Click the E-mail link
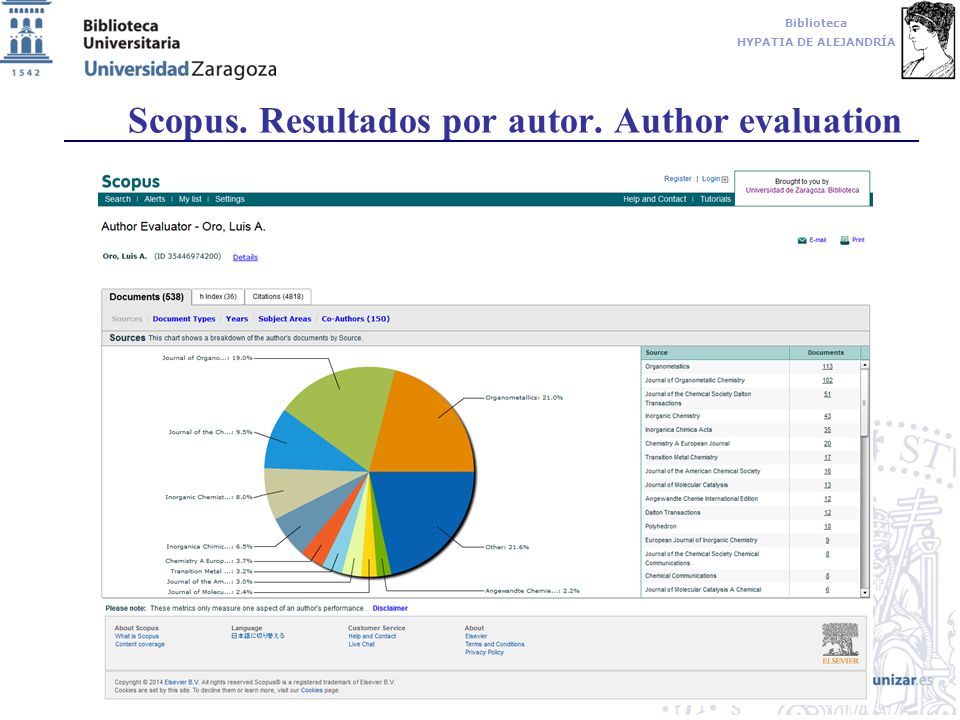This screenshot has height=720, width=960. click(x=817, y=240)
